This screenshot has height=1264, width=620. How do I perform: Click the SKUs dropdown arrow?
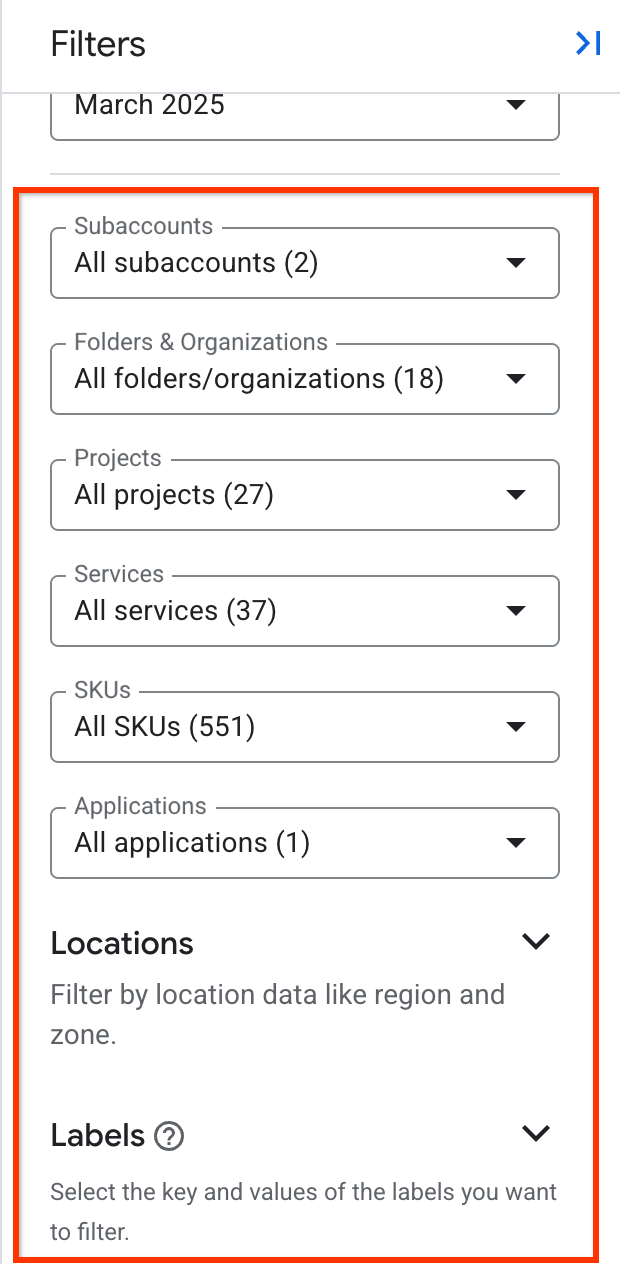pos(516,727)
